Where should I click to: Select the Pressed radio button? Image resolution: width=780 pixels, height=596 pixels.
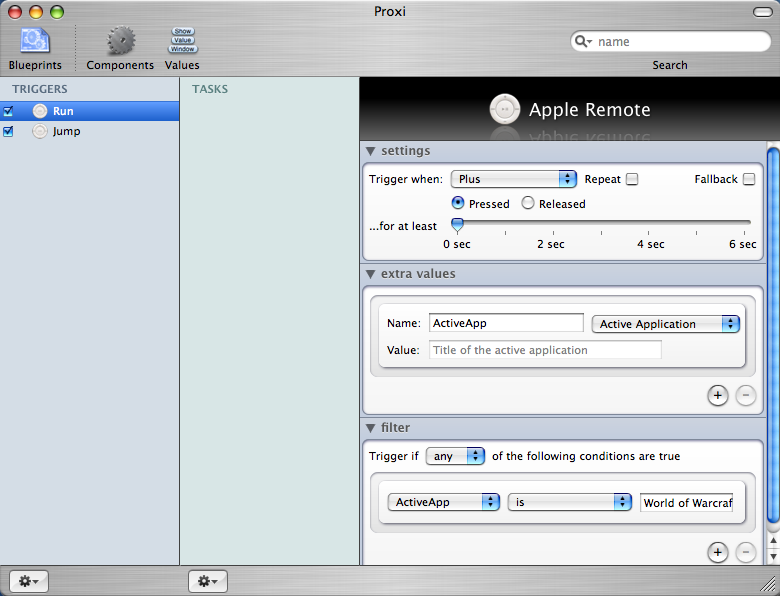pos(458,203)
